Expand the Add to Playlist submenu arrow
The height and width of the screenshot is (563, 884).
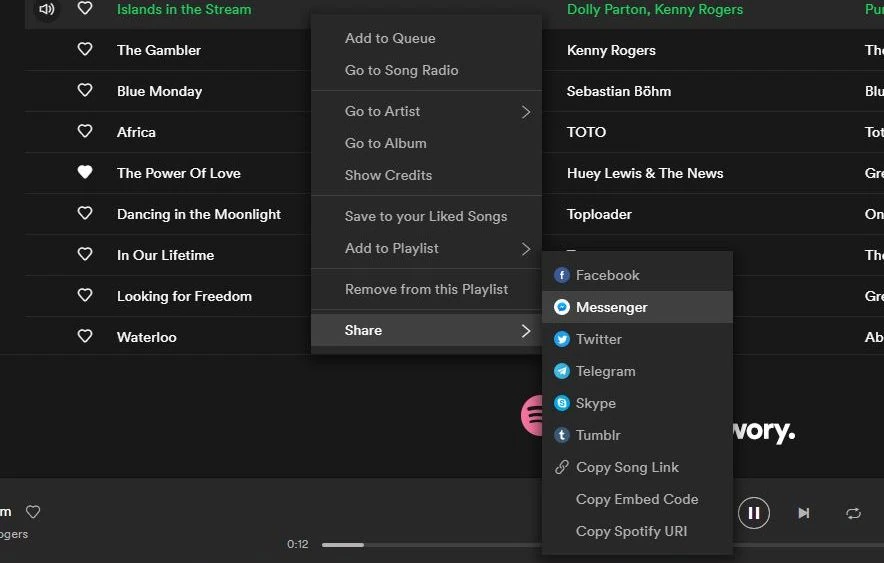tap(526, 248)
